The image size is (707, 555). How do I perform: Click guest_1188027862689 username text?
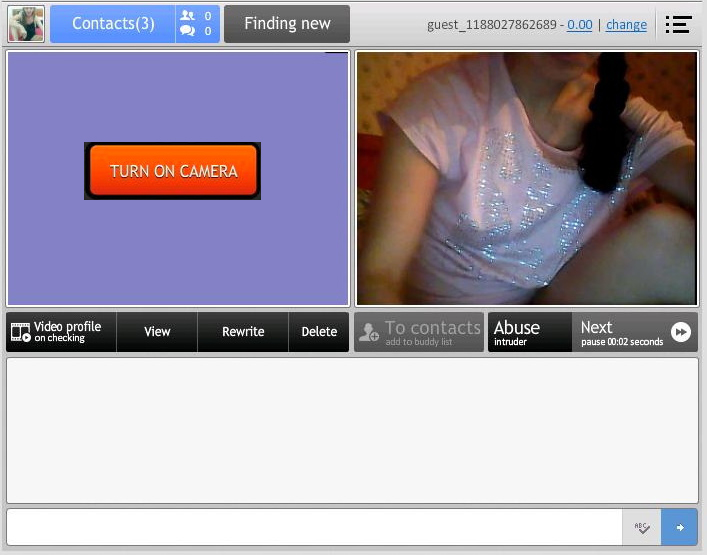point(491,25)
